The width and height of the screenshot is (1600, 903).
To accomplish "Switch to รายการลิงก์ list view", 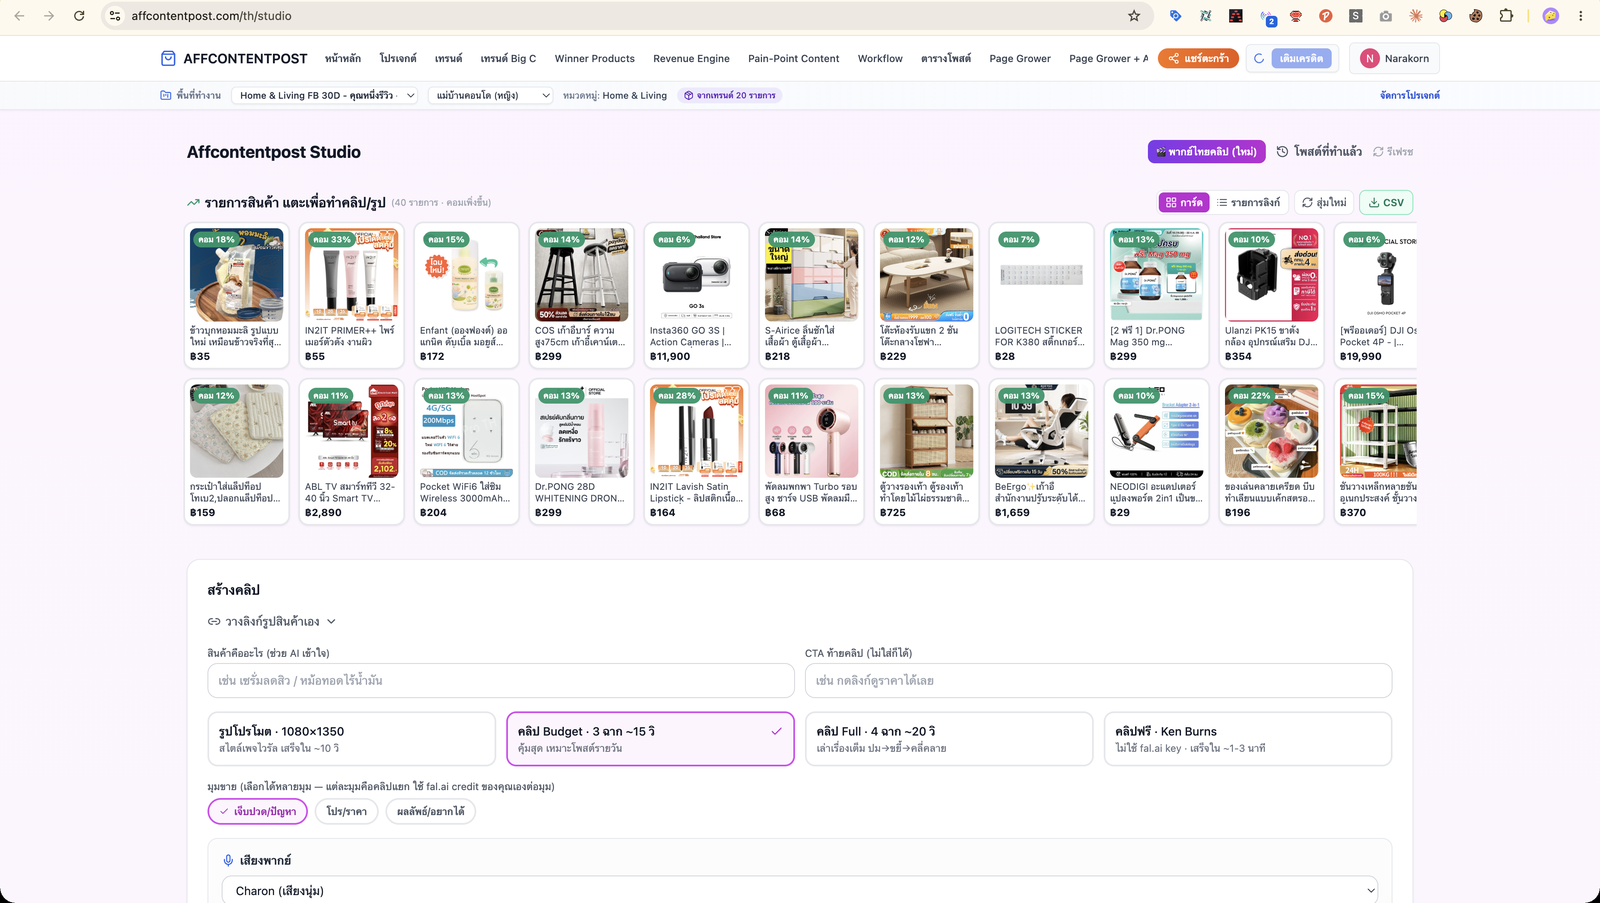I will (1248, 202).
